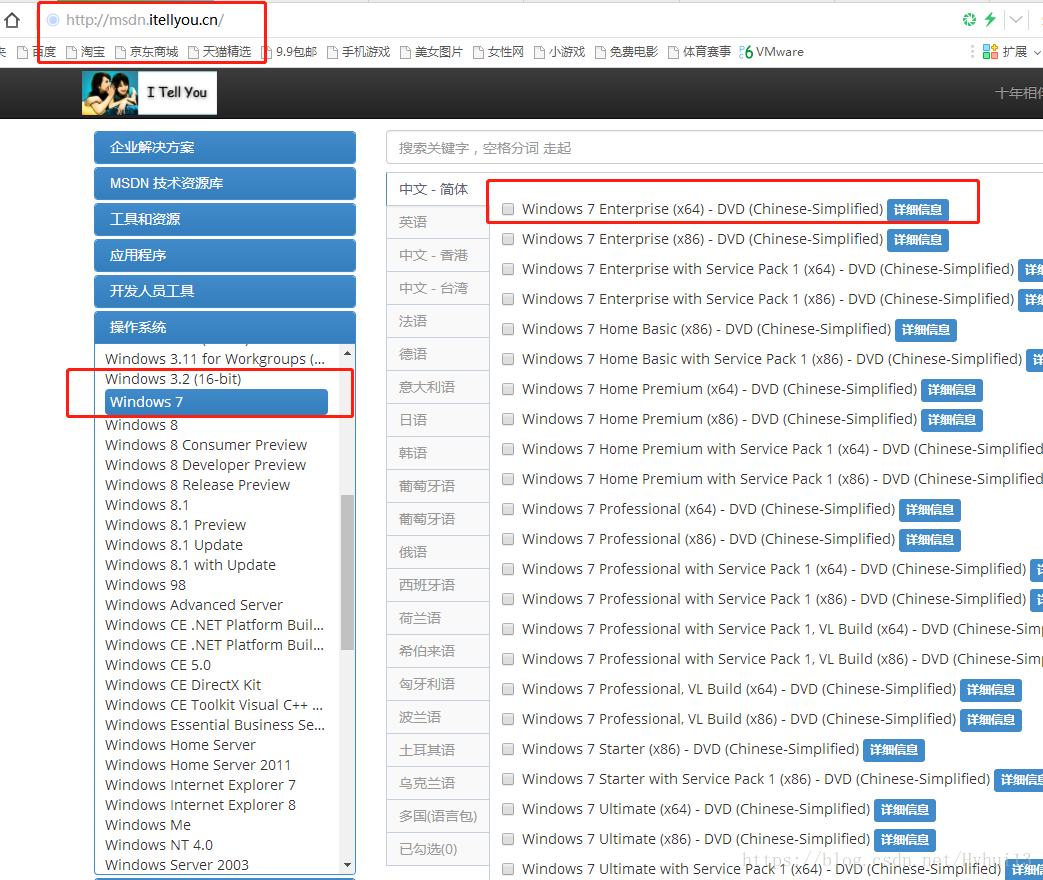The height and width of the screenshot is (880, 1043).
Task: Open the VMware bookmark
Action: (x=772, y=52)
